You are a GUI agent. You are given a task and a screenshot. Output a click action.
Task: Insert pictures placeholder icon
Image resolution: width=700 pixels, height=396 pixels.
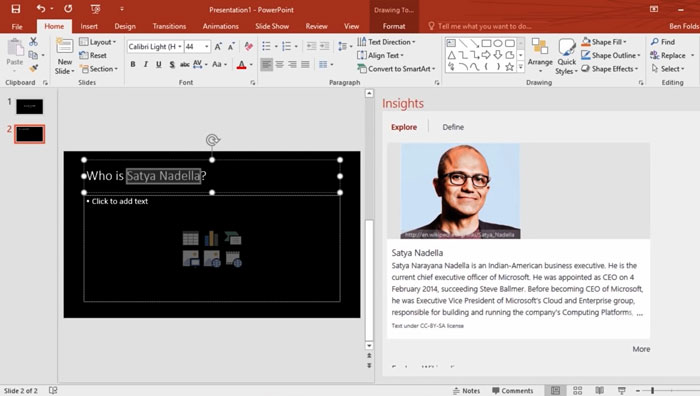click(x=191, y=258)
